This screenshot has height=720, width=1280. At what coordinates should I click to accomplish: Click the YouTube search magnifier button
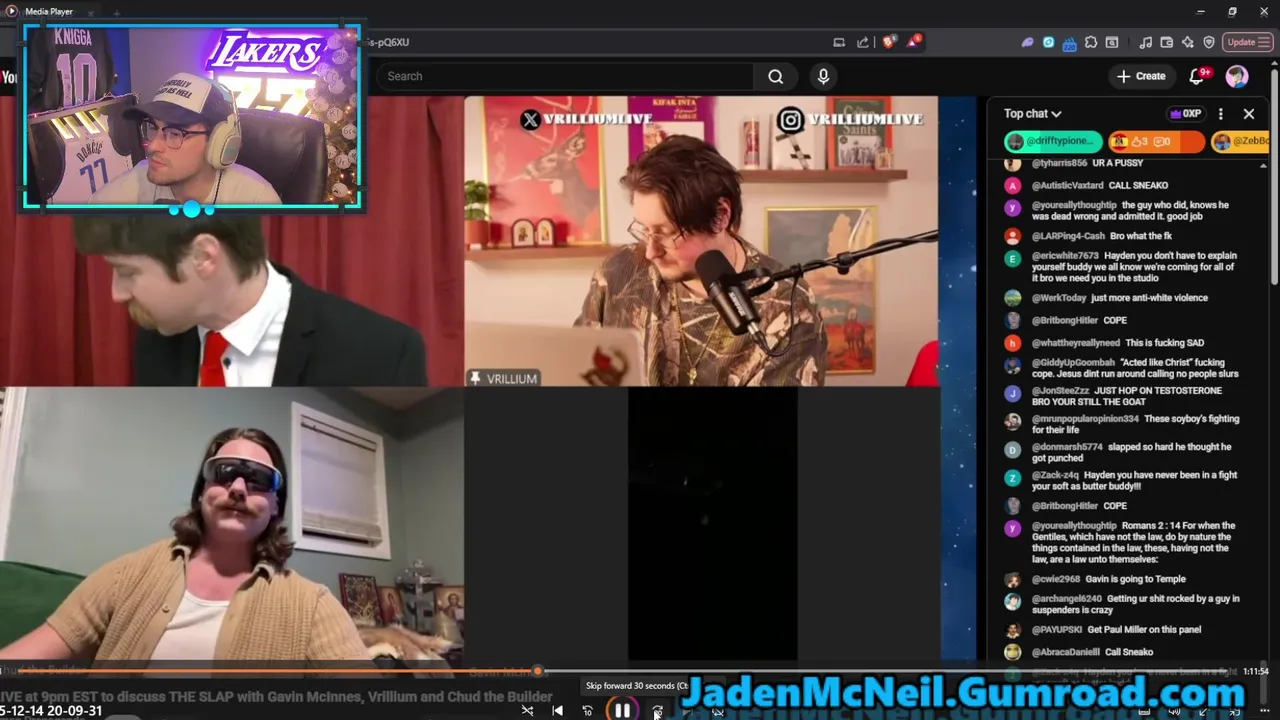click(775, 76)
